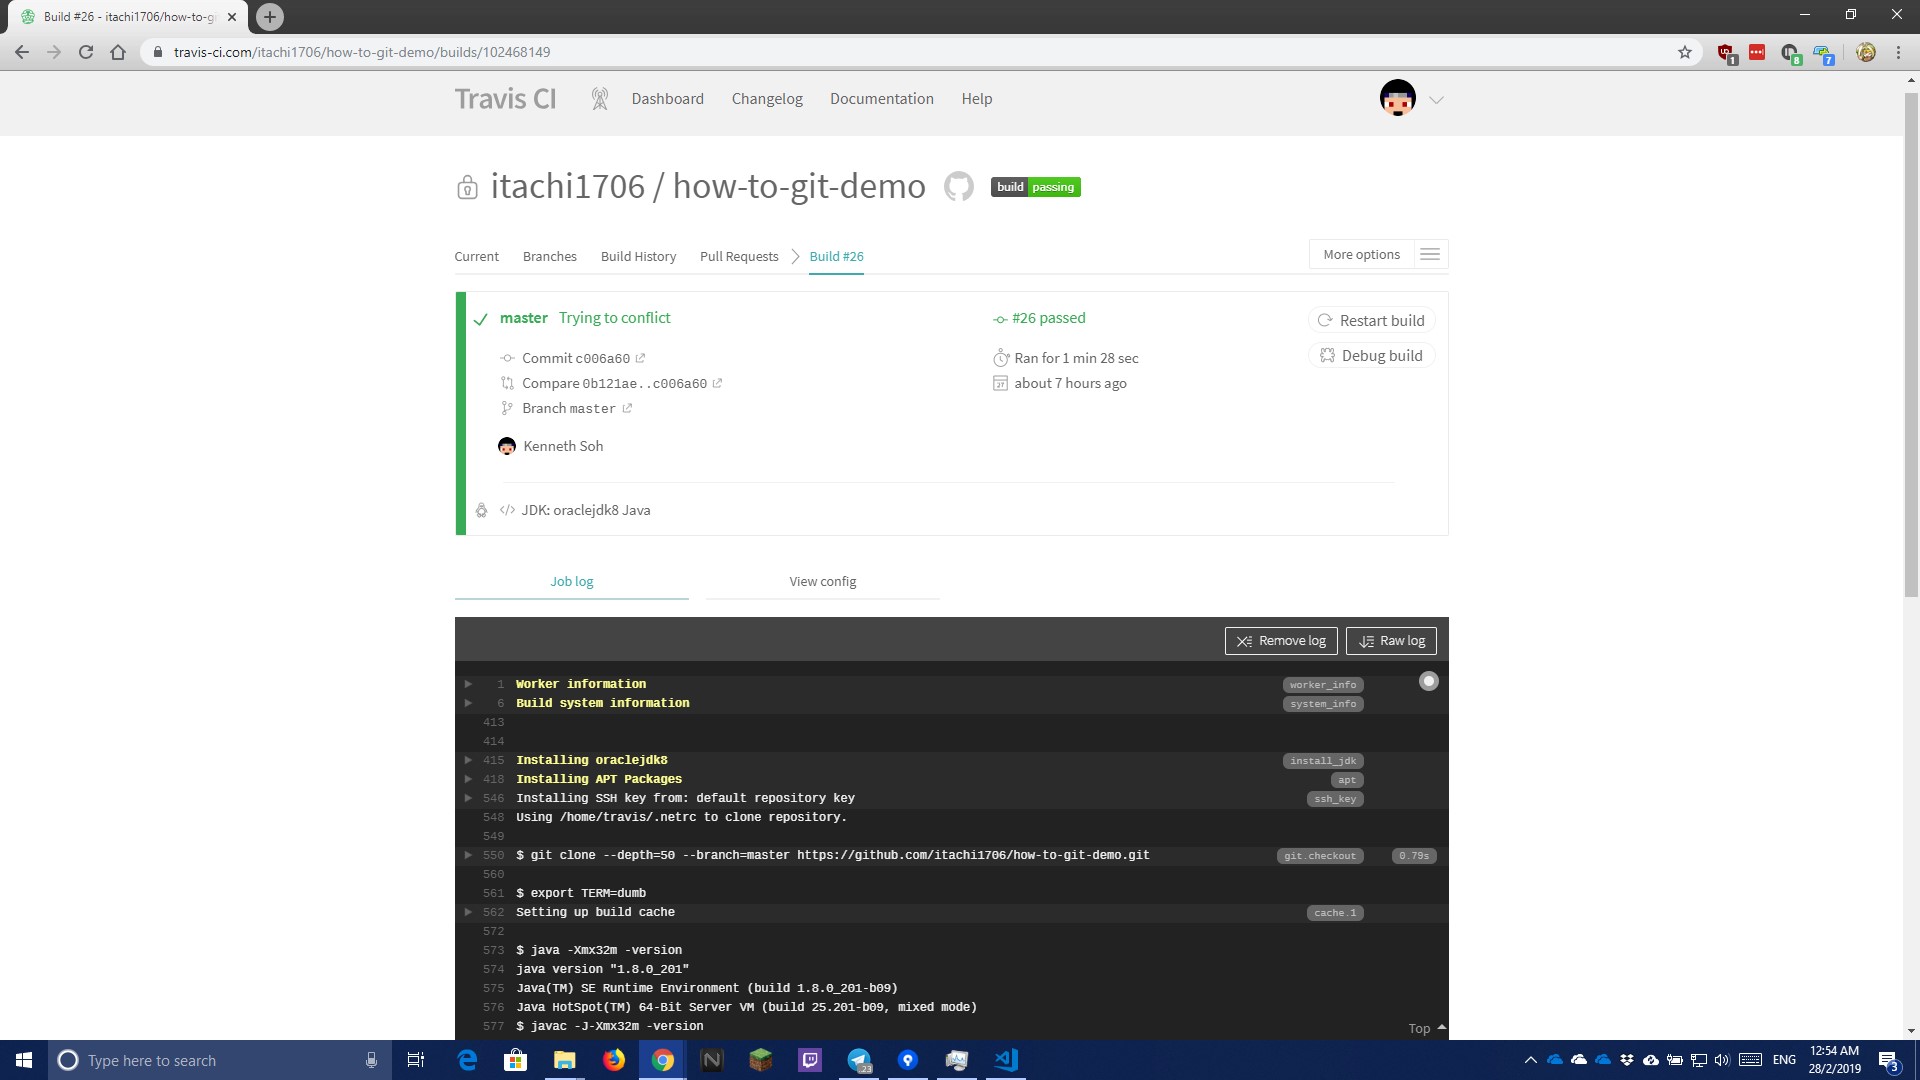Click the build passing badge
The image size is (1920, 1080).
tap(1035, 187)
